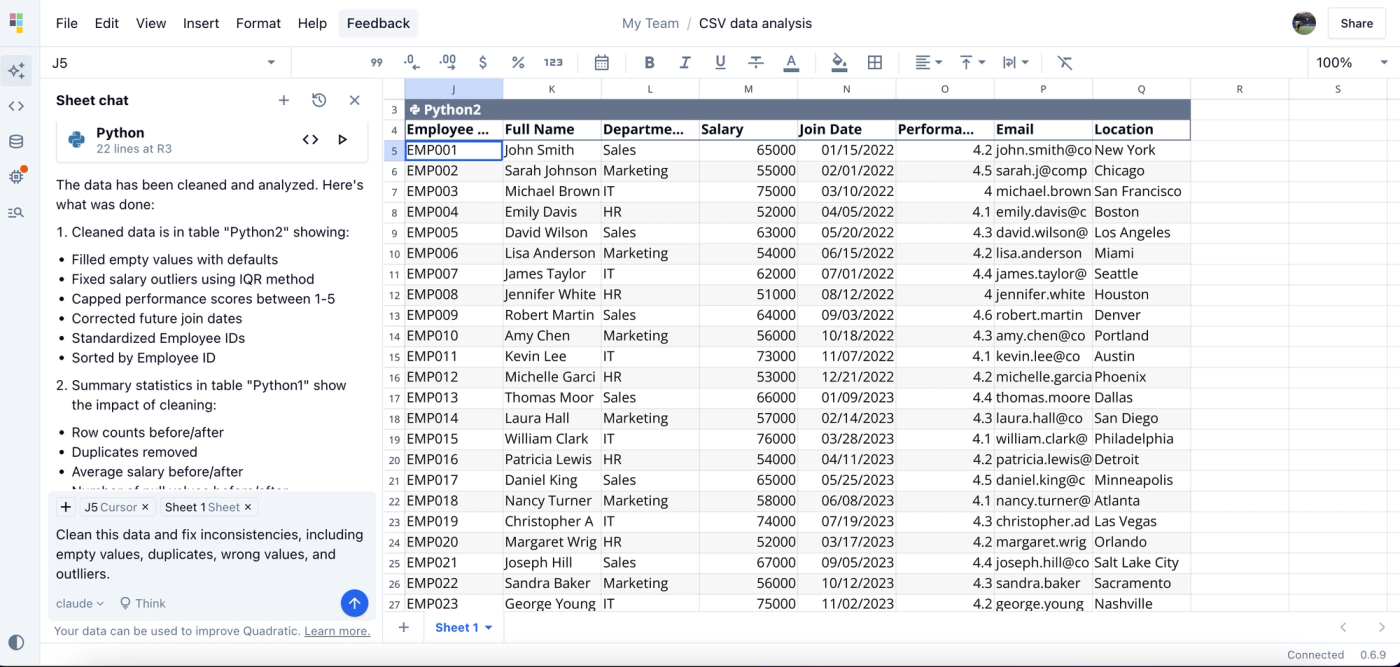Open the code editor sidebar icon
Screen dimensions: 1400x667
14,104
